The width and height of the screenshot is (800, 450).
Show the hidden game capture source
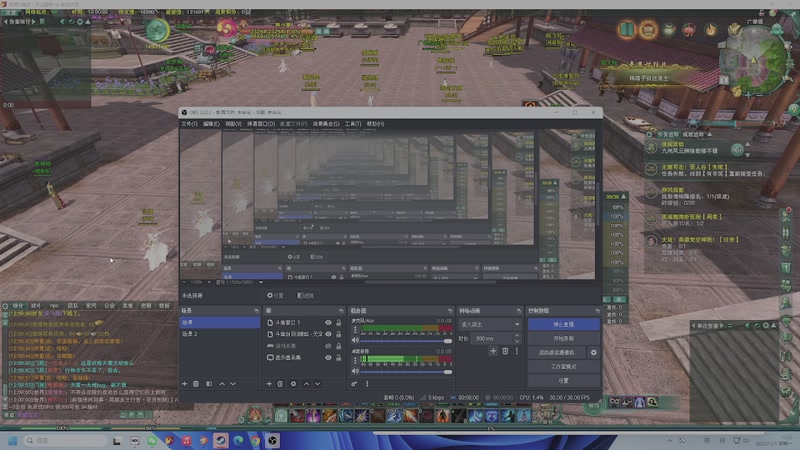tap(328, 346)
